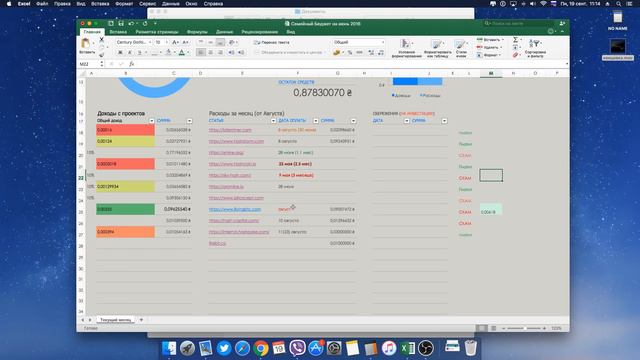The image size is (640, 360).
Task: Select the Текущий месяц sheet tab
Action: coord(116,320)
